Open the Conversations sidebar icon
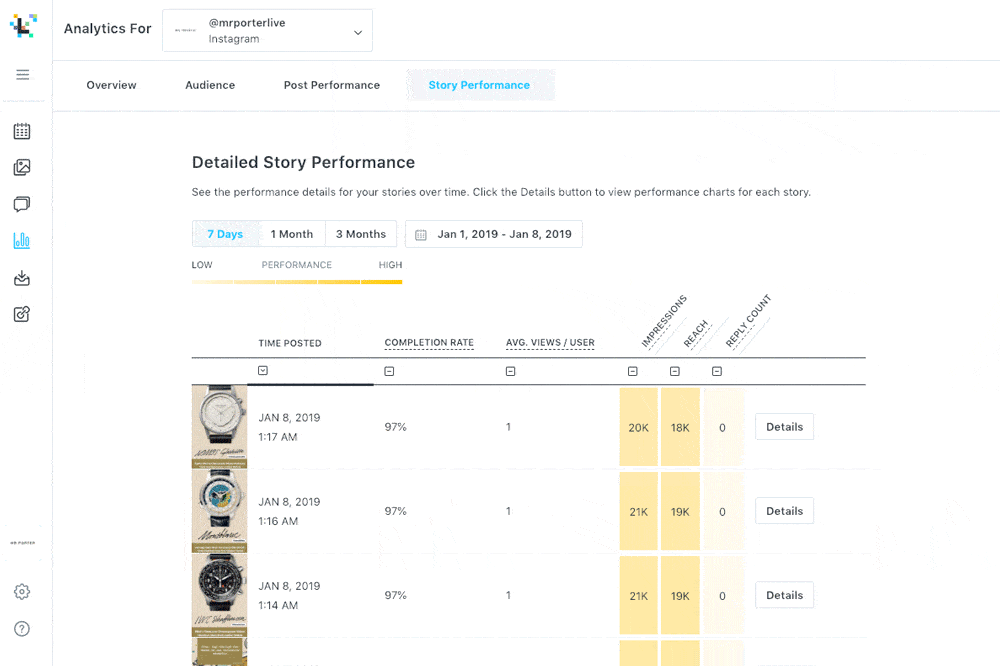The image size is (1000, 666). tap(22, 204)
